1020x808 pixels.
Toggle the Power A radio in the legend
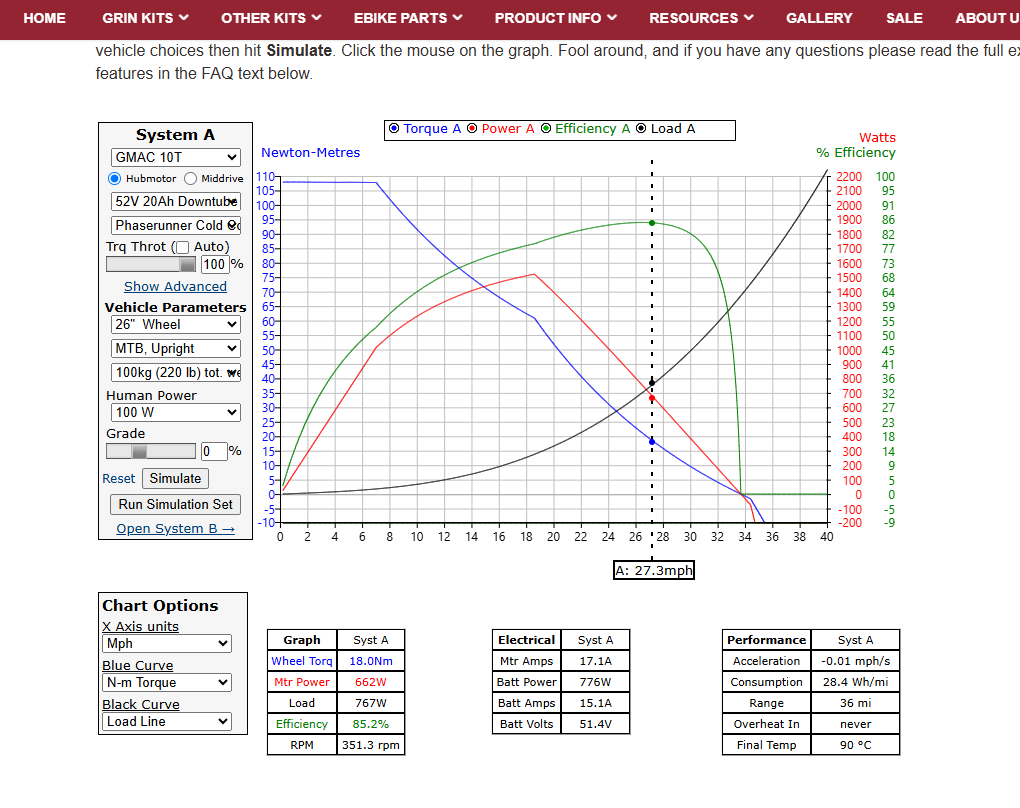[472, 128]
